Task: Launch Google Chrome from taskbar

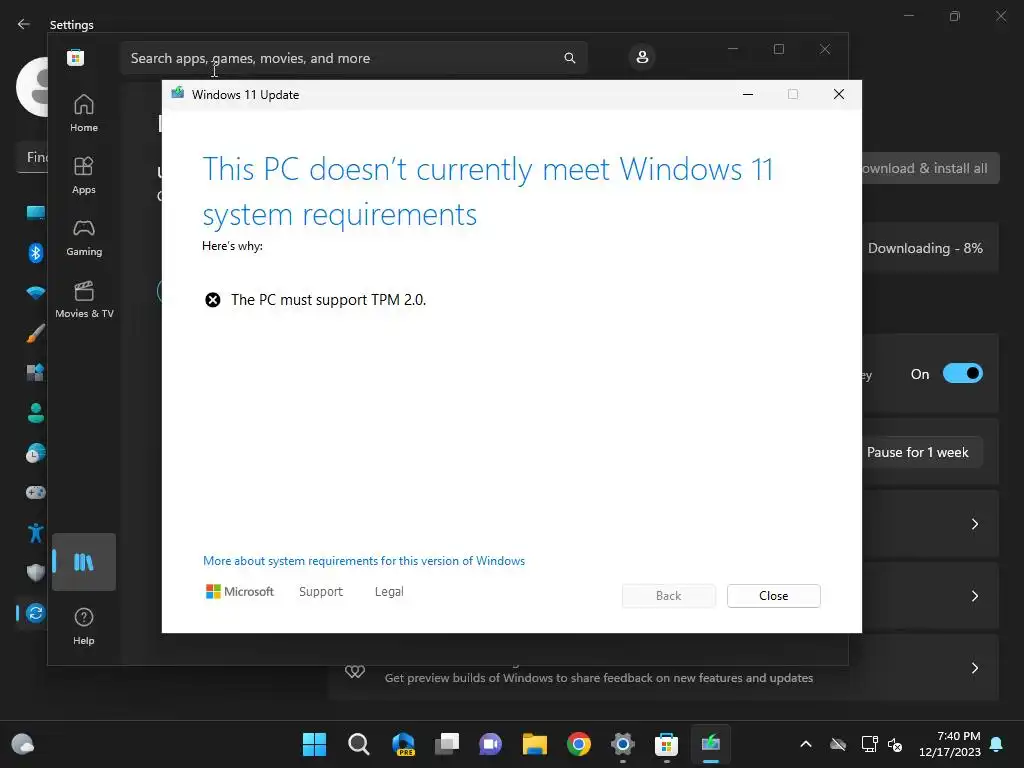Action: coord(579,744)
